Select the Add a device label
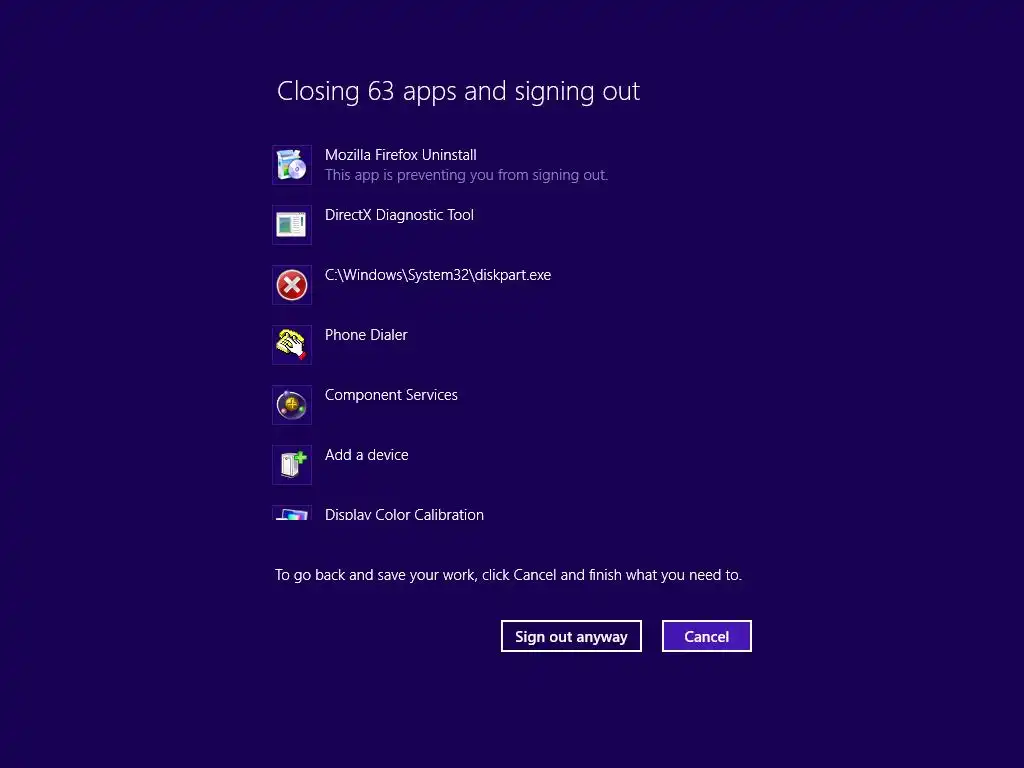Screen dimensions: 1024x768 (366, 455)
